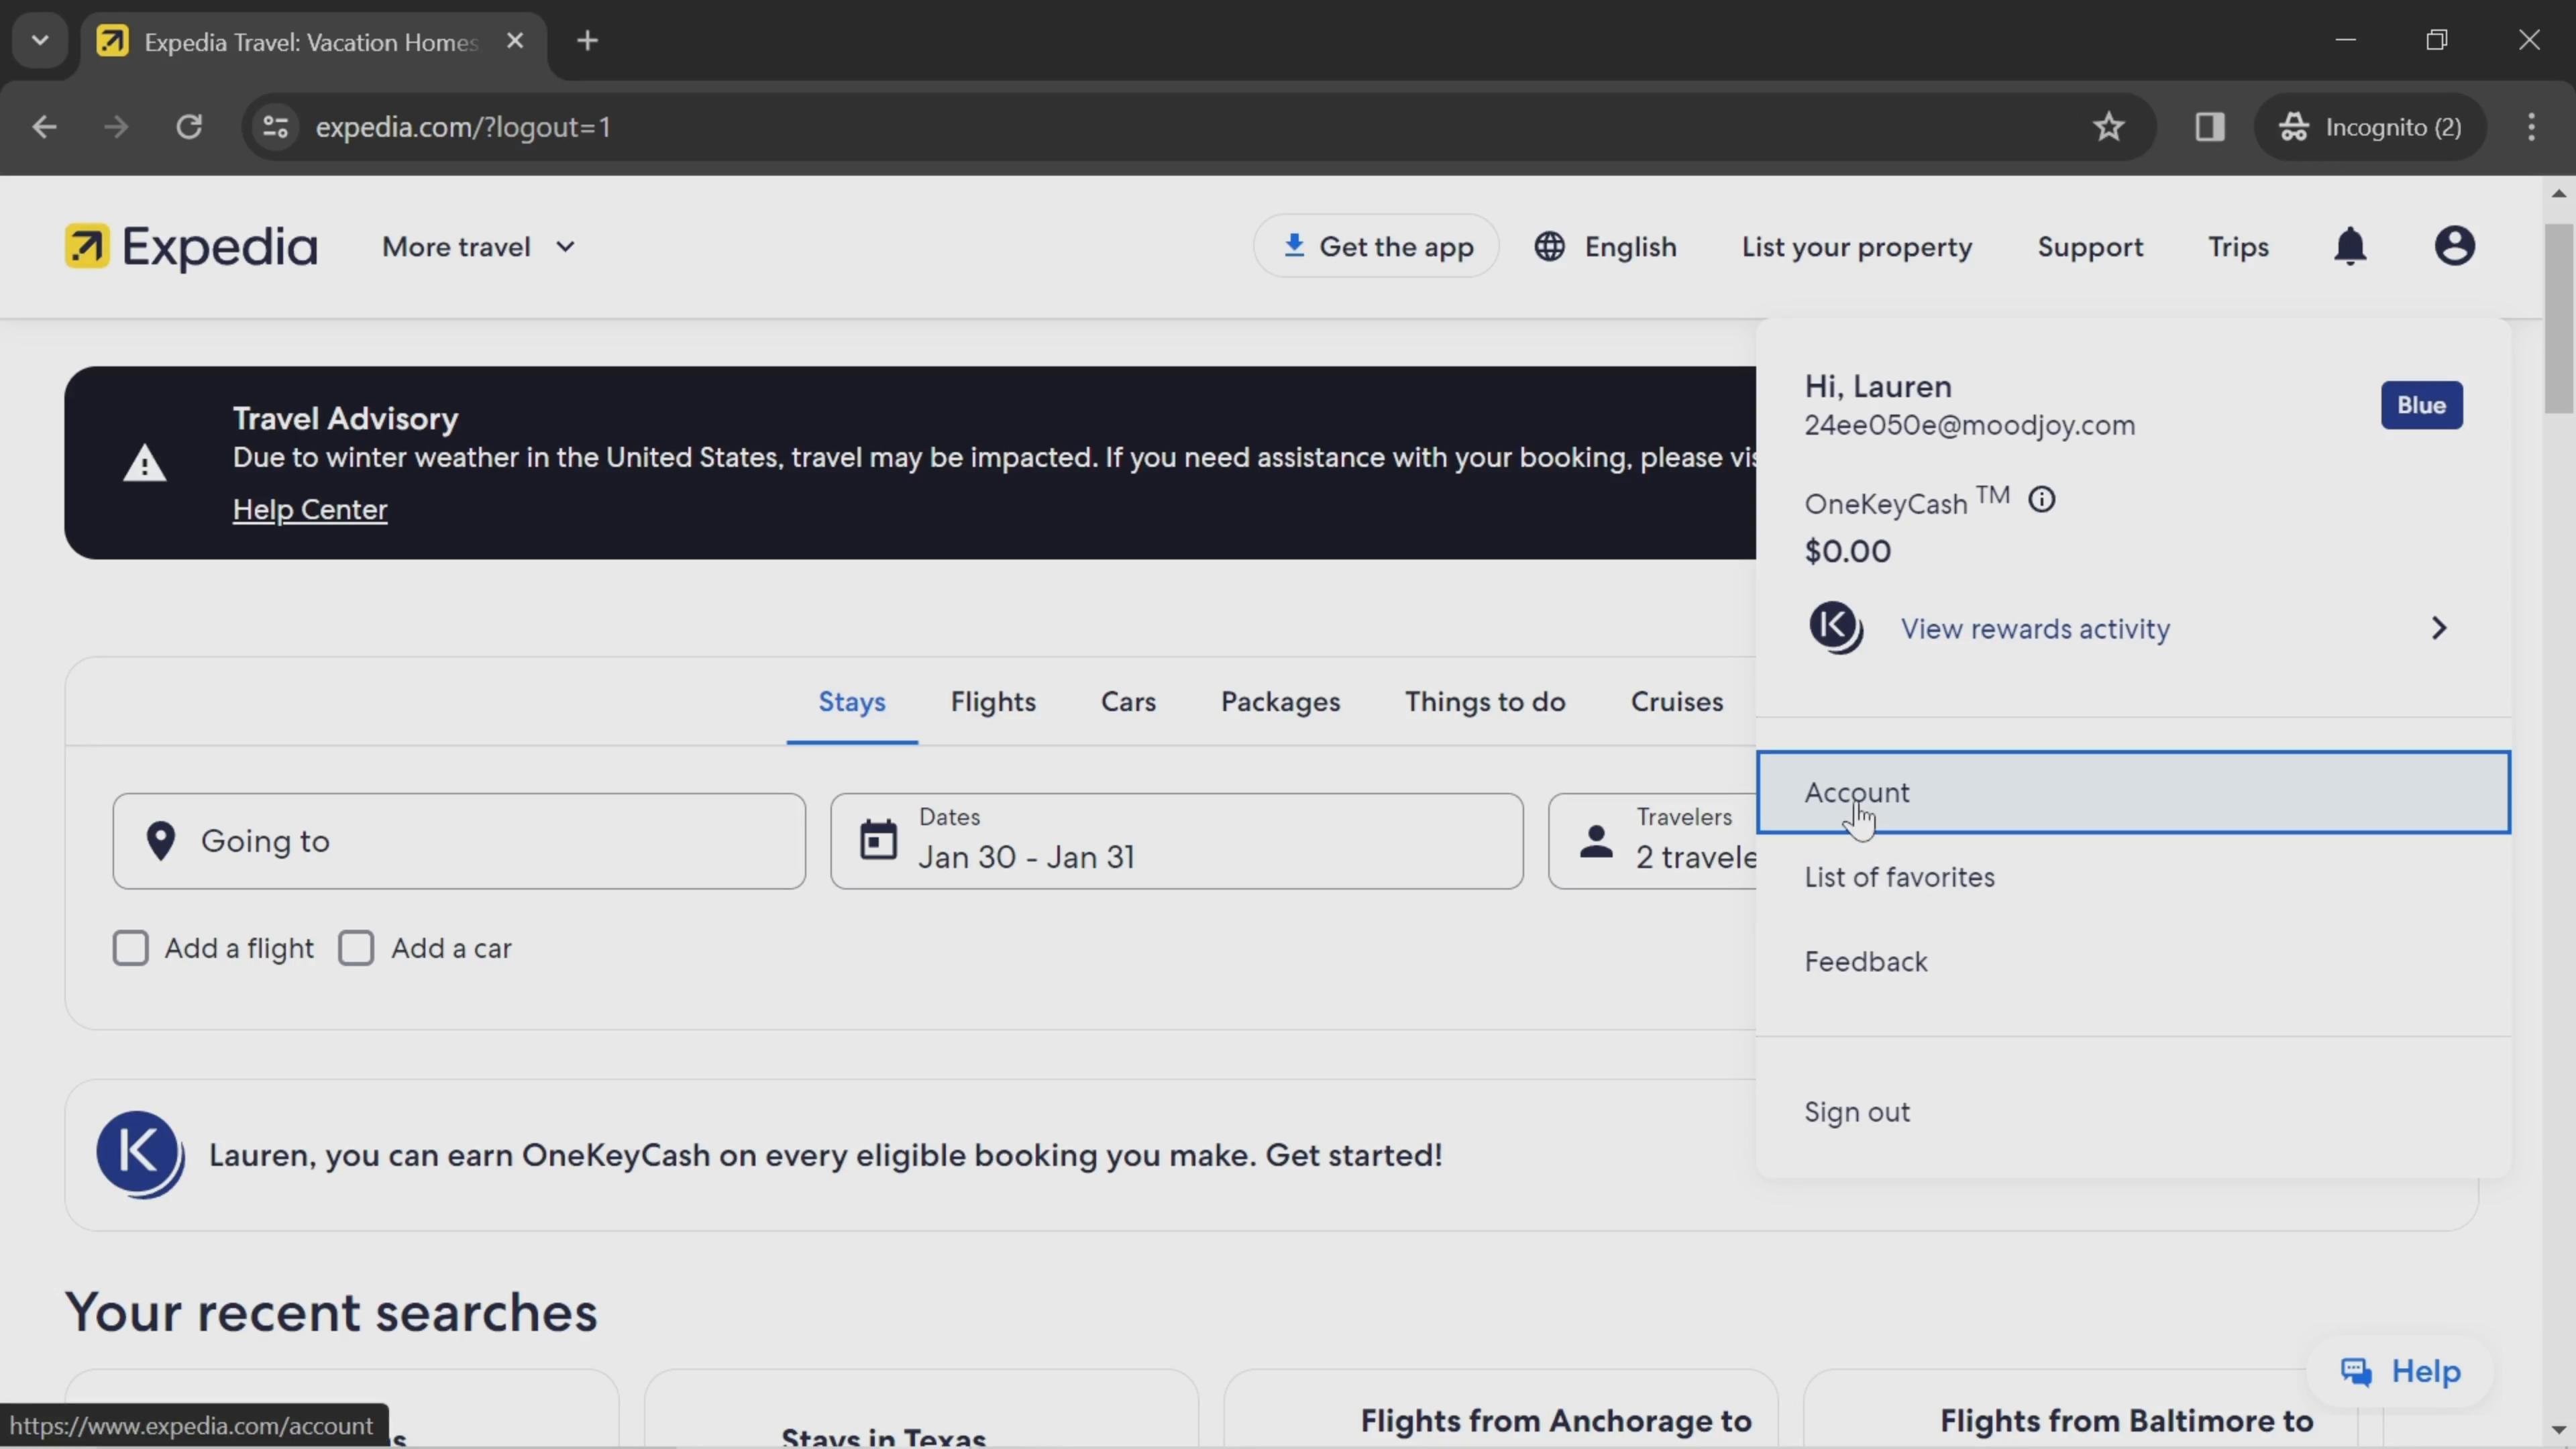
Task: Click the Dates Jan 30 - Jan 31 input field
Action: click(1175, 841)
